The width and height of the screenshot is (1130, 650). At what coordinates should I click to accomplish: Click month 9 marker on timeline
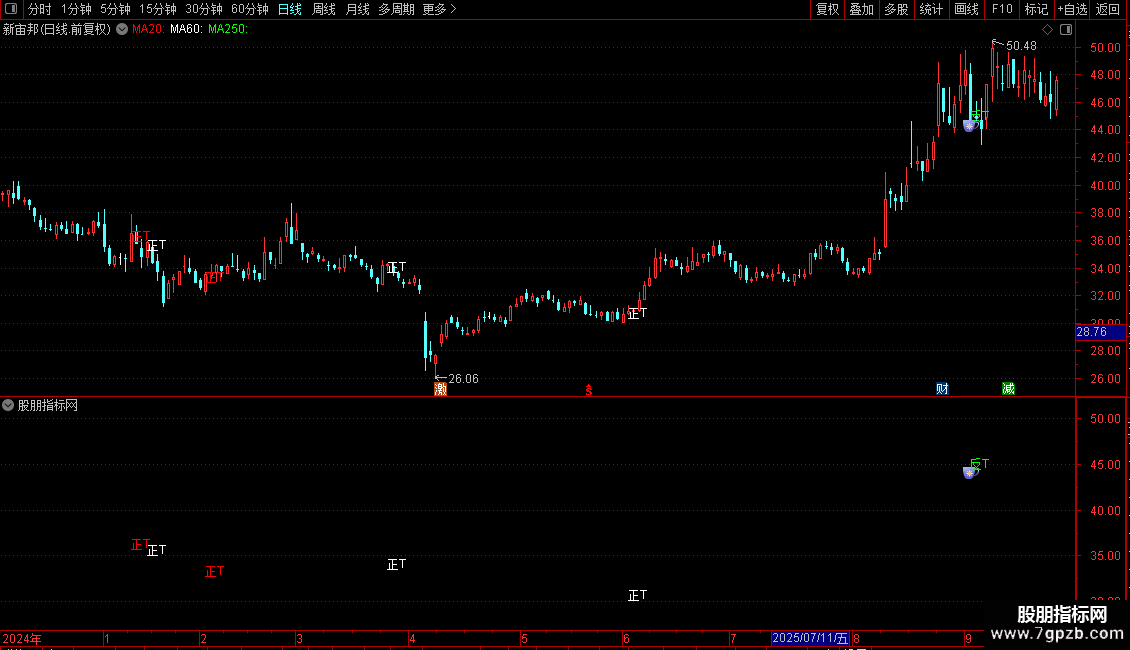(969, 638)
